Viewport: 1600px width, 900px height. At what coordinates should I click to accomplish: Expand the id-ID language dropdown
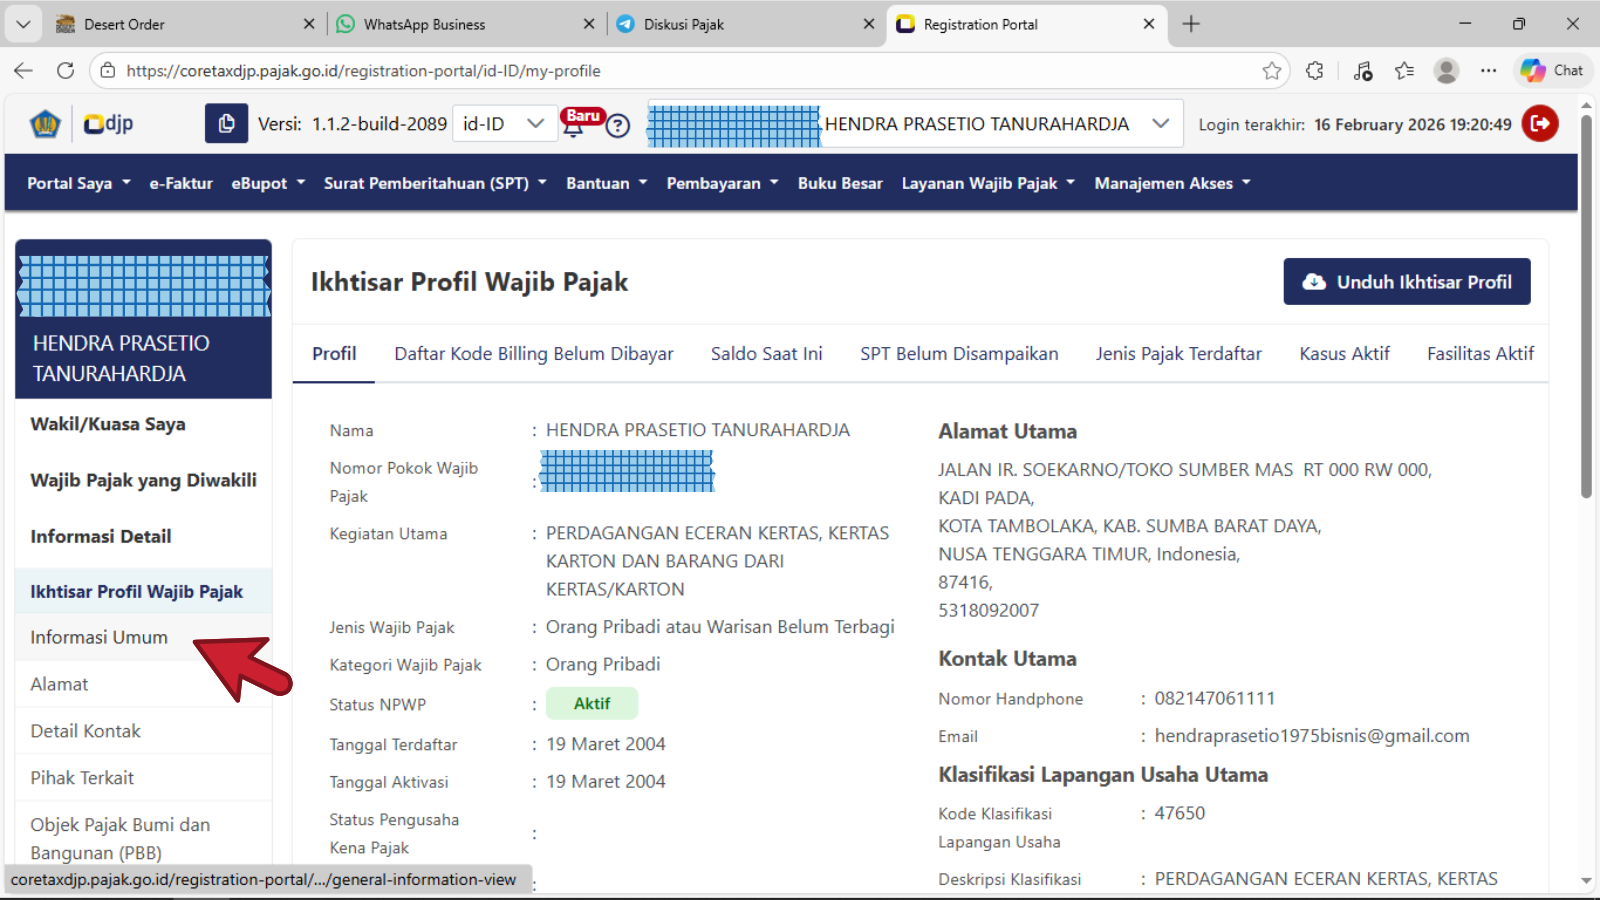coord(504,124)
